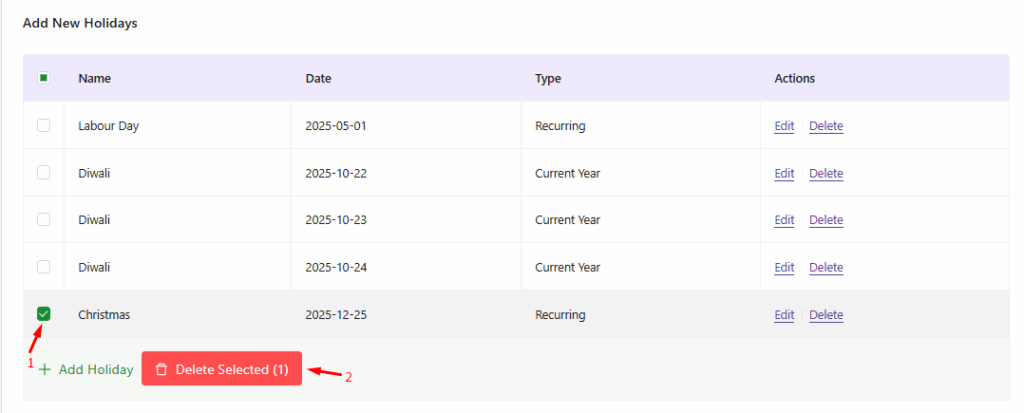Delete the Diwali entry dated 2025-10-22
The height and width of the screenshot is (413, 1024).
click(826, 173)
